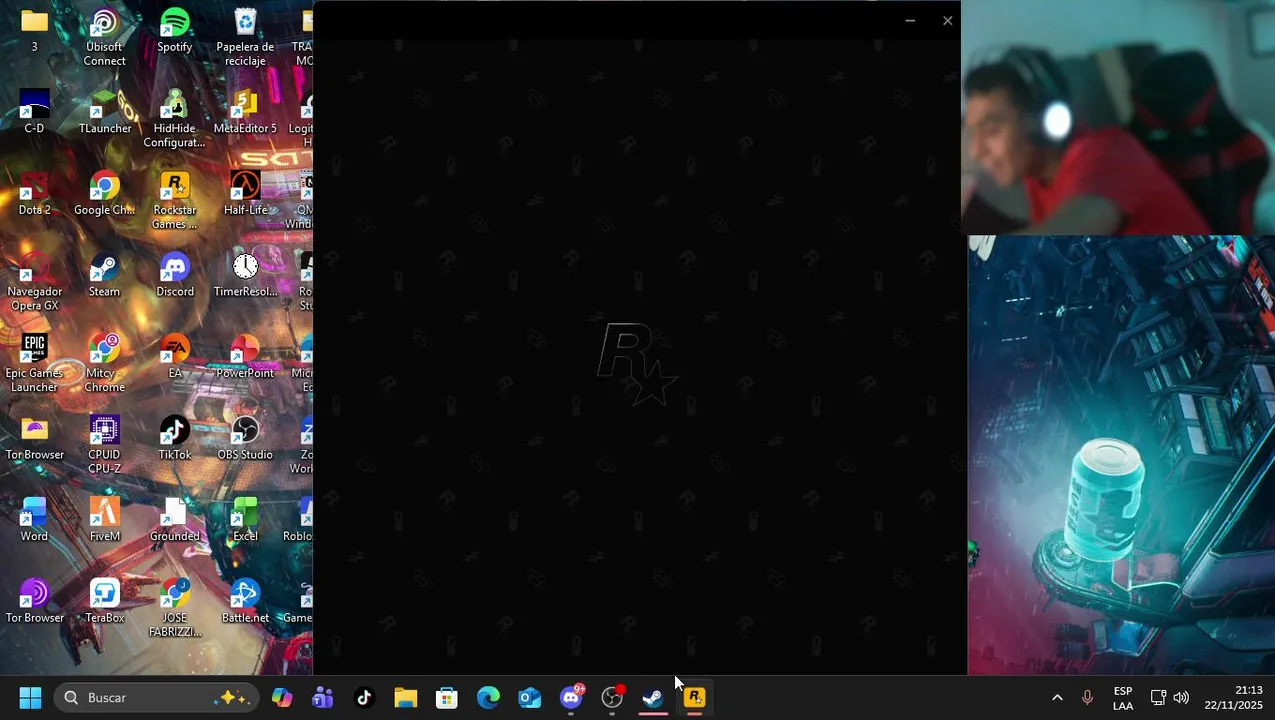Select the Half-Life desktop icon
This screenshot has width=1275, height=720.
[x=245, y=194]
